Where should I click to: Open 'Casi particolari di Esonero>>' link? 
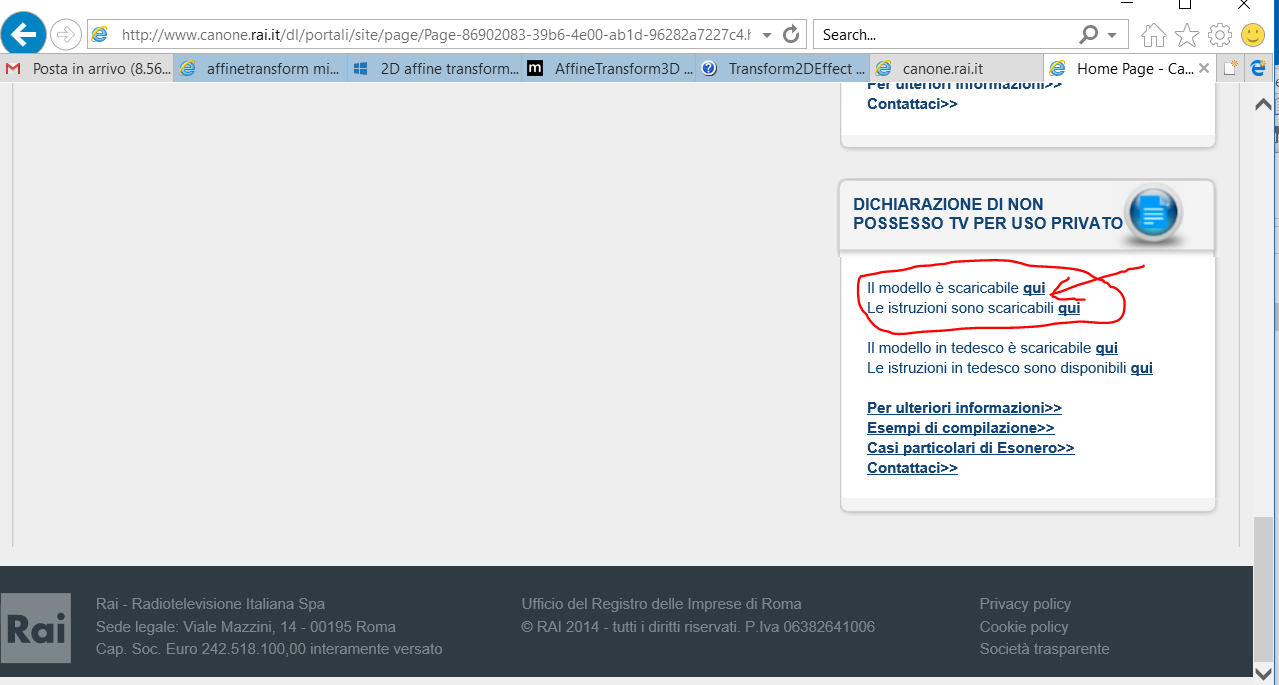point(970,448)
